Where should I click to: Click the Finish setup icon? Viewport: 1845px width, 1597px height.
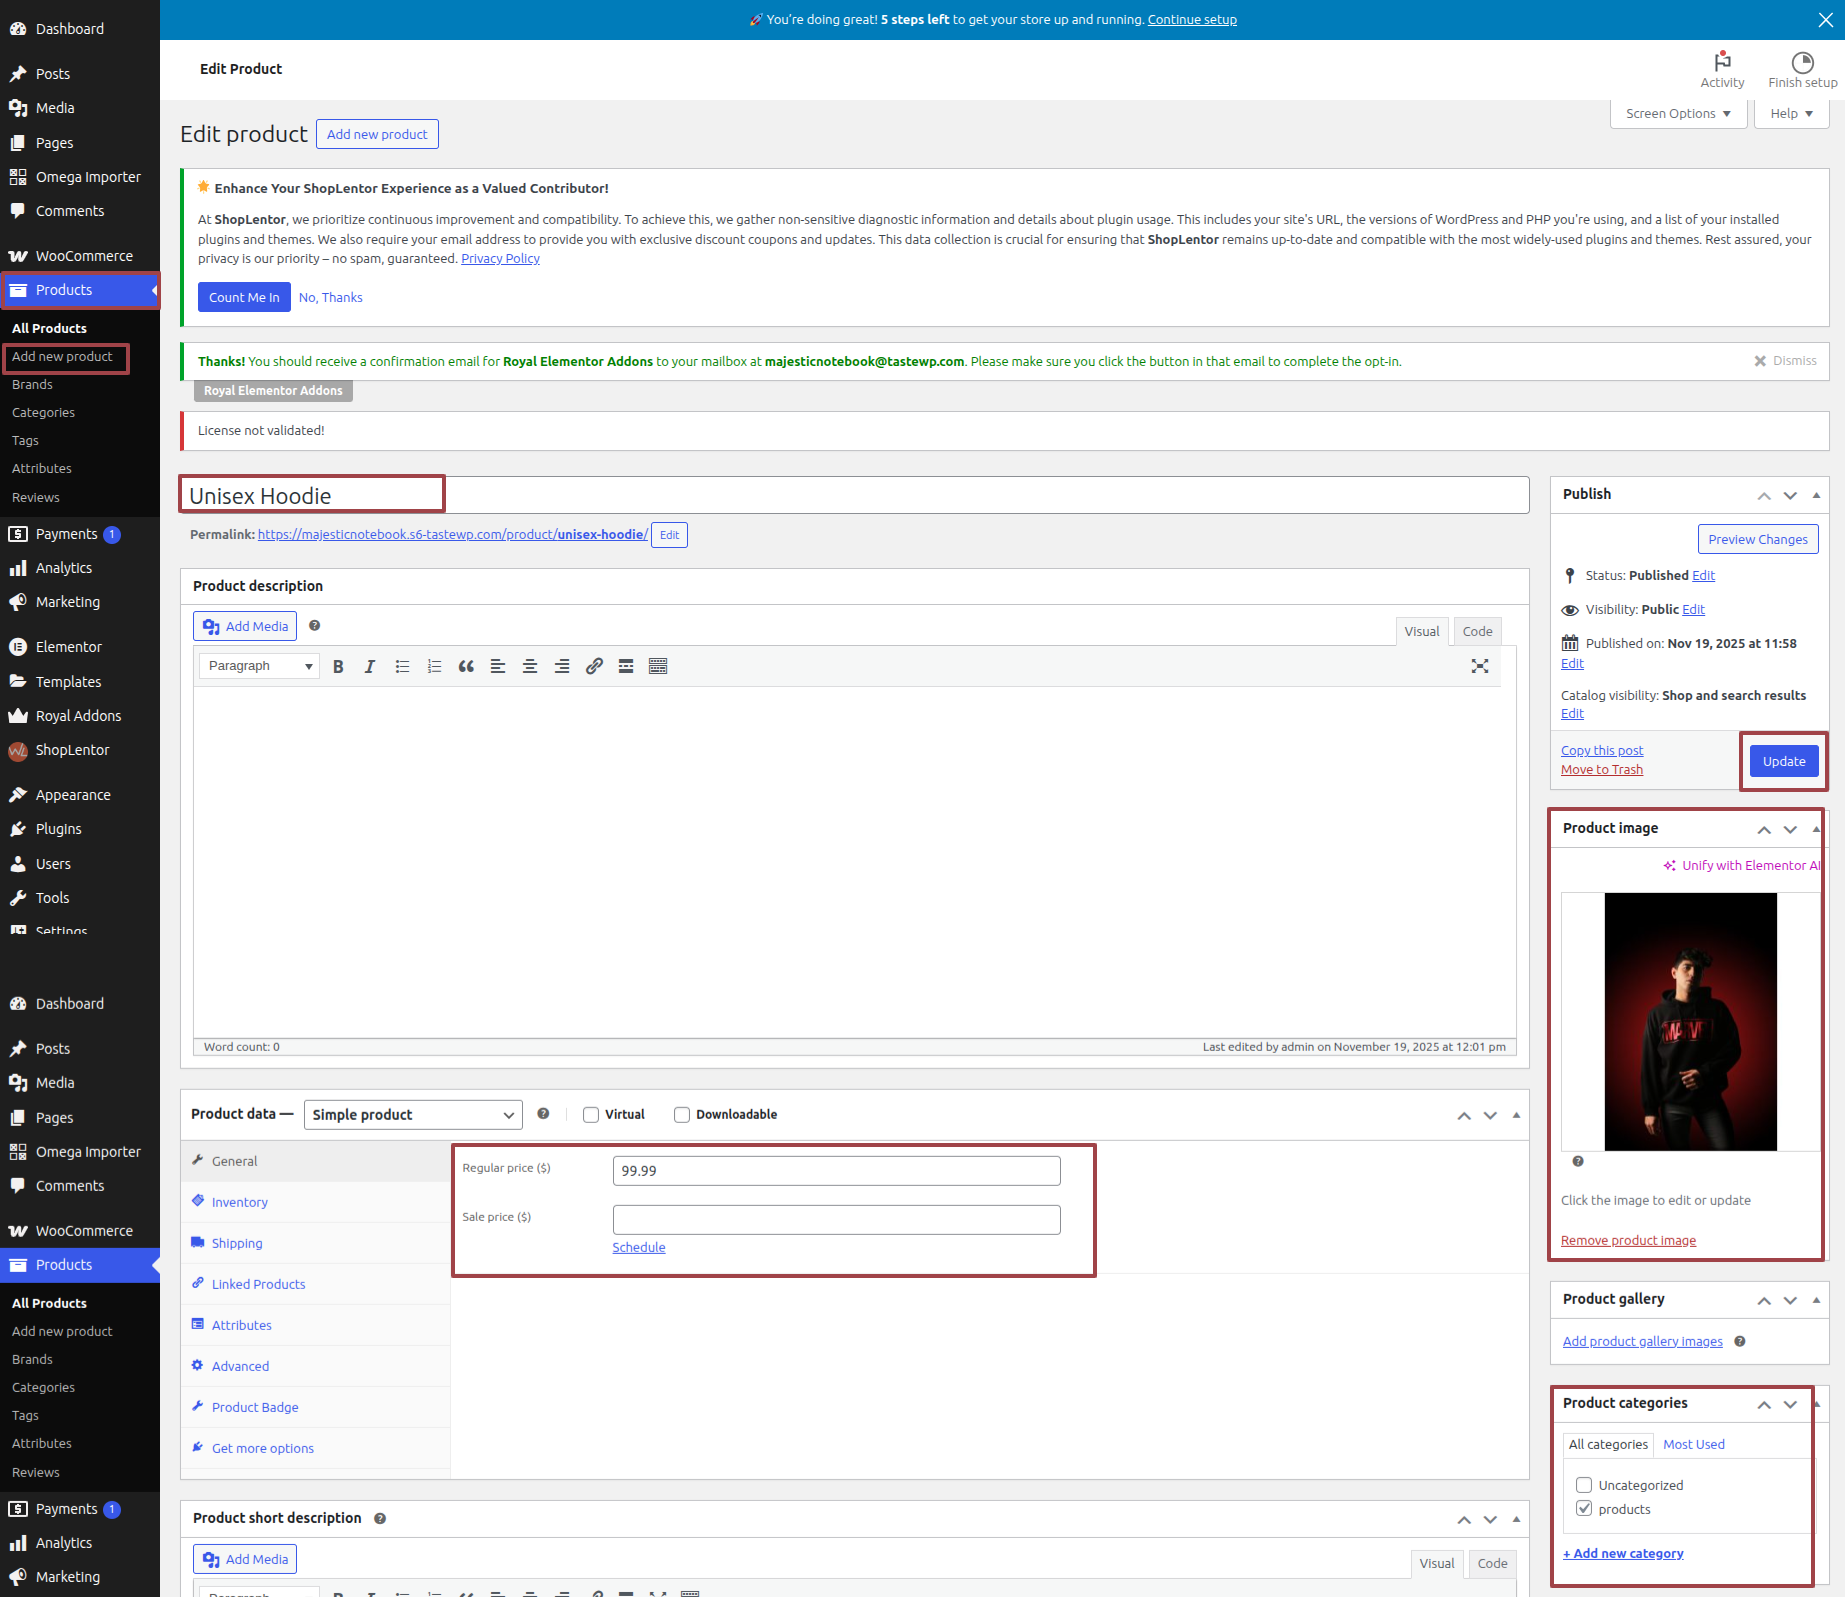click(x=1802, y=69)
